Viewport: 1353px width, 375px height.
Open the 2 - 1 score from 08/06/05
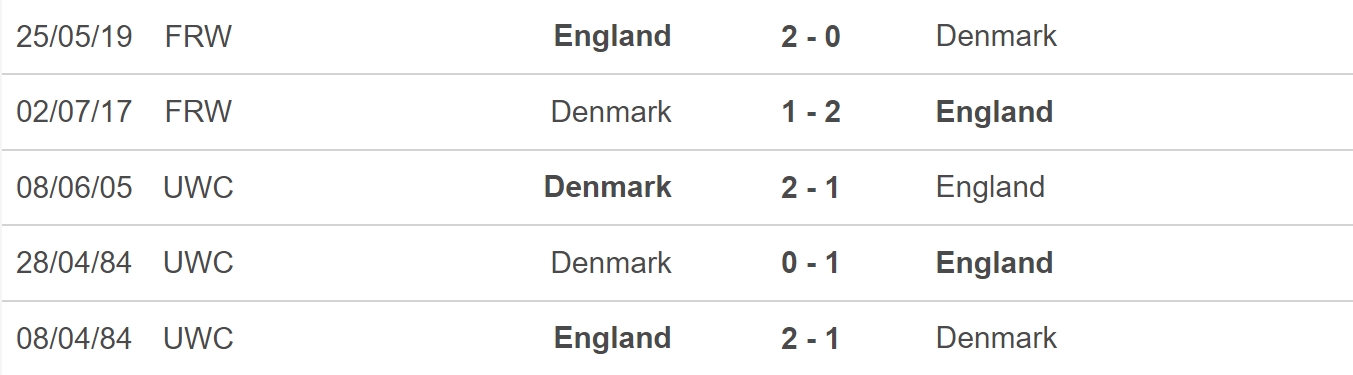811,187
